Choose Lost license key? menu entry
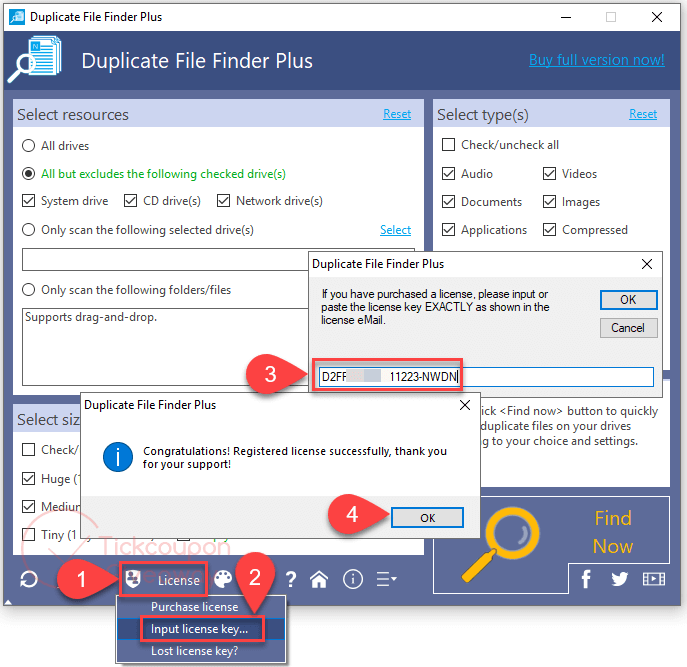The image size is (687, 667). point(201,651)
